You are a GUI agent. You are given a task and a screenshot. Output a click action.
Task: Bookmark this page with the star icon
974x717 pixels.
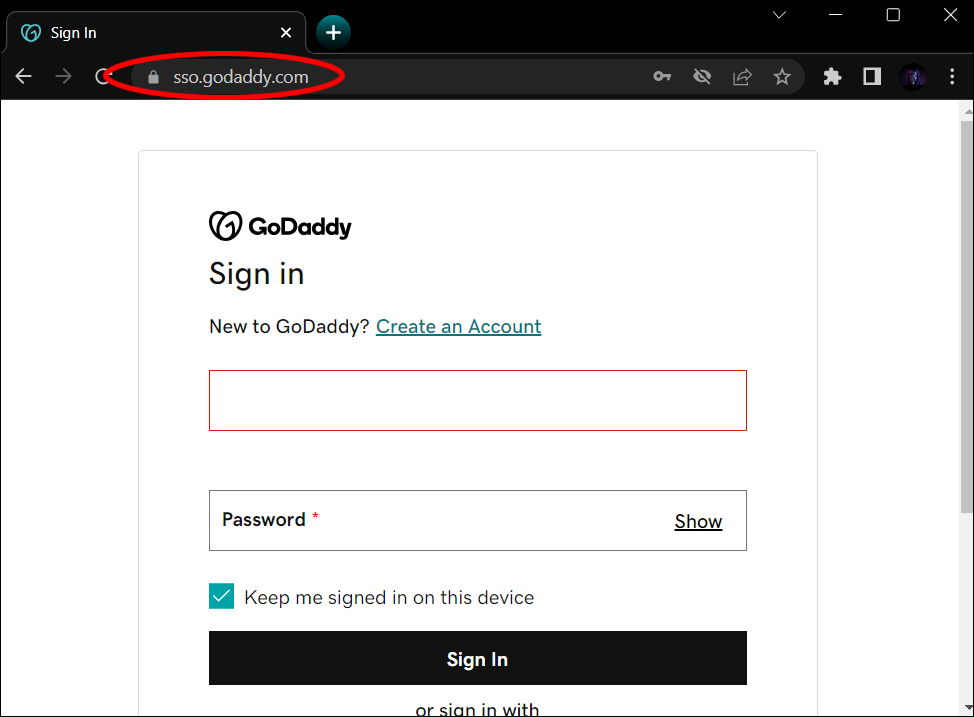coord(782,76)
